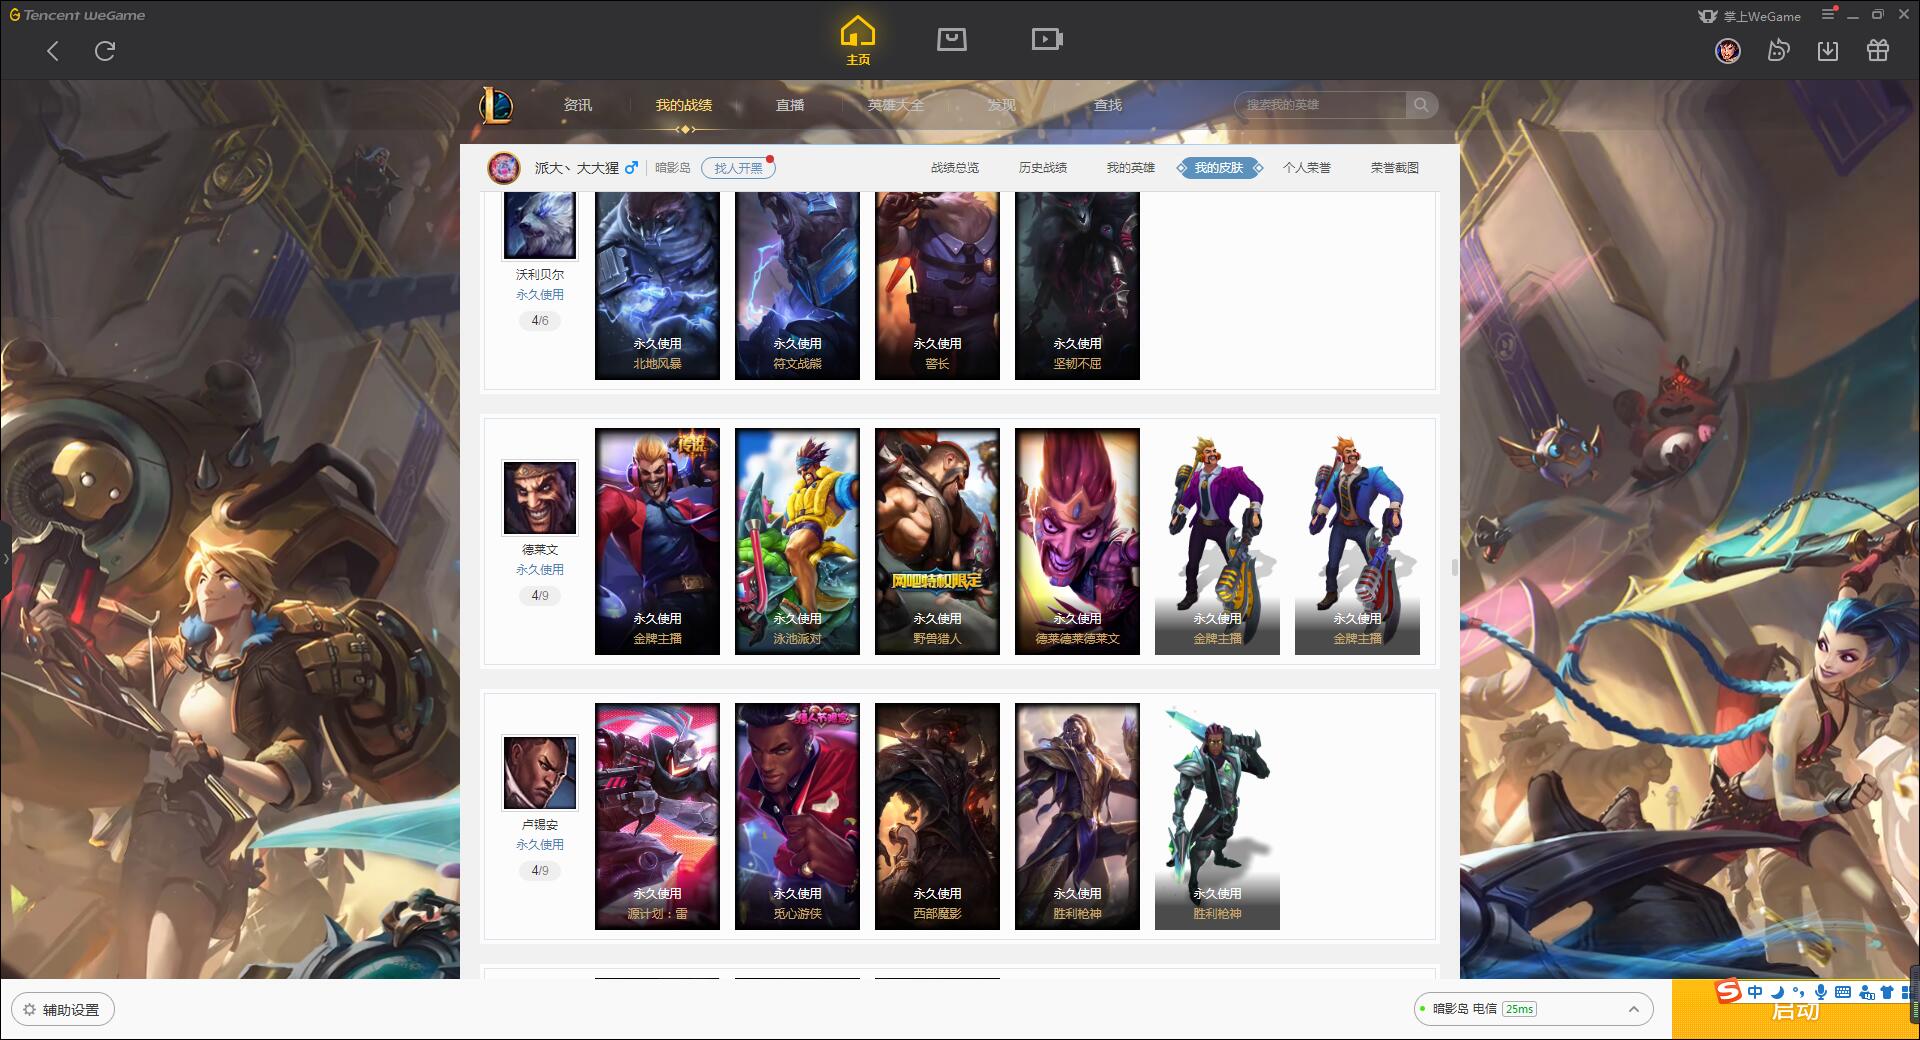Open the 查找 tab
1920x1040 pixels.
point(1108,105)
